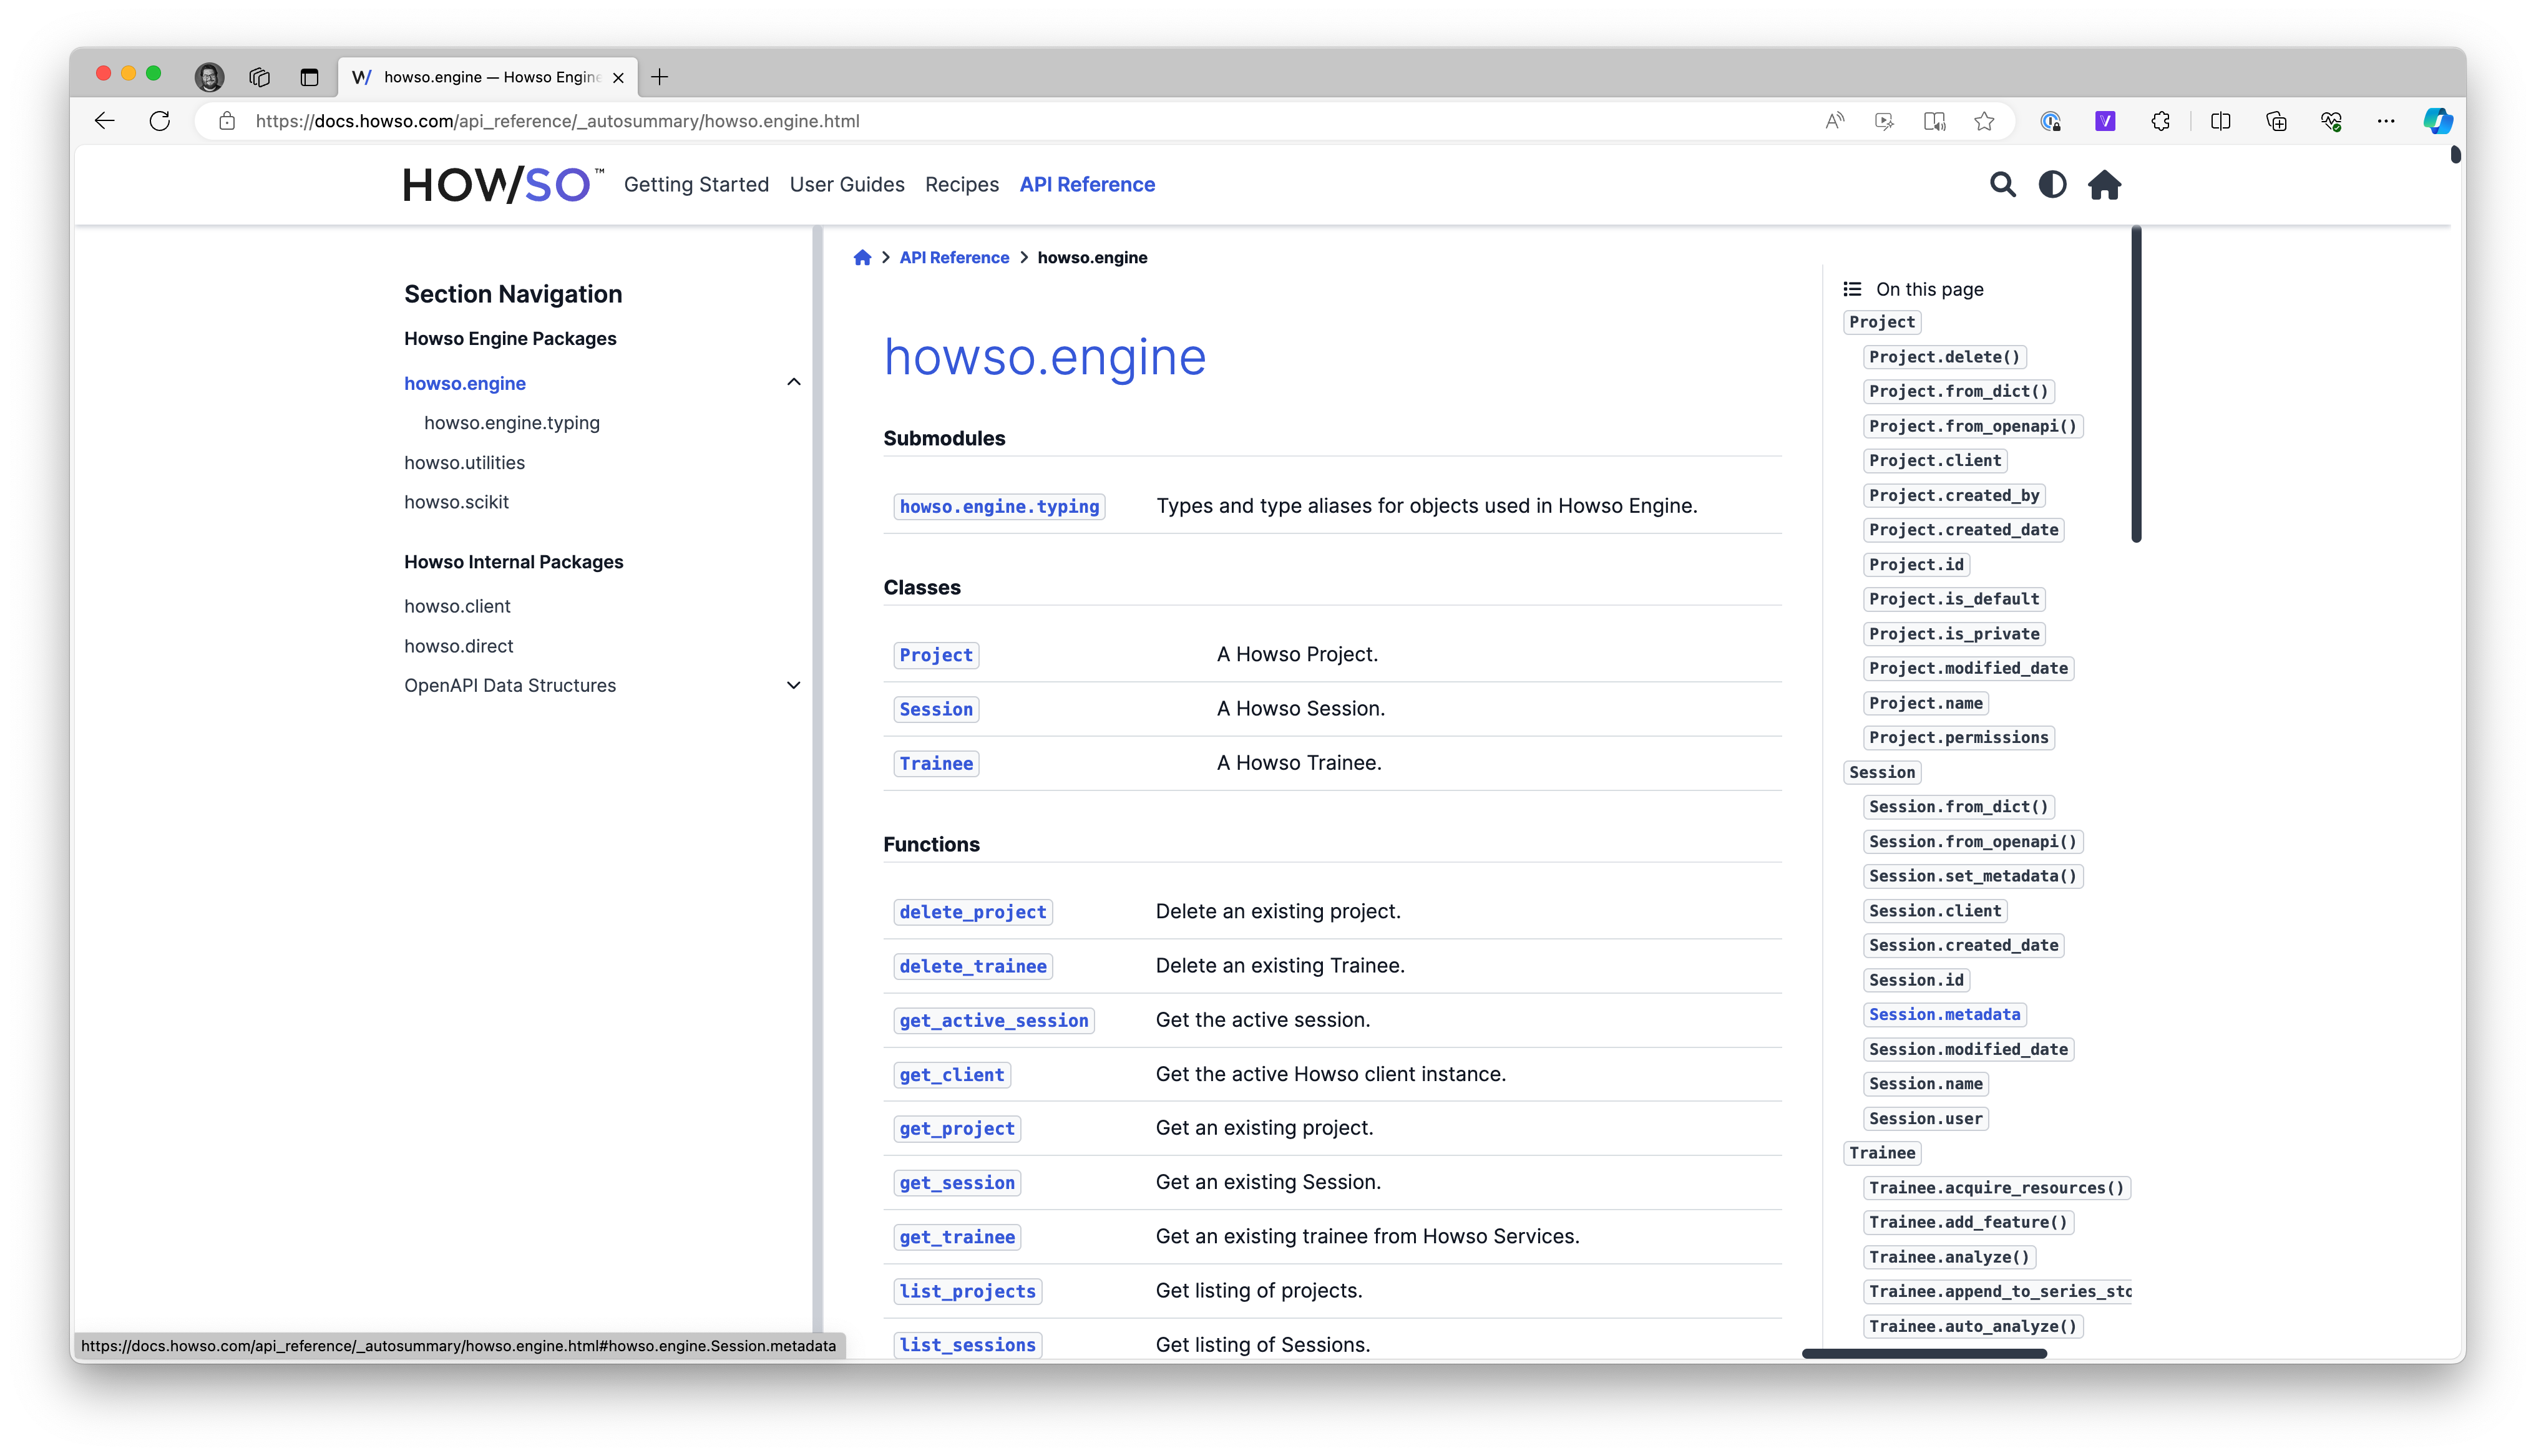Click the browser refresh button
2536x1456 pixels.
pos(160,121)
